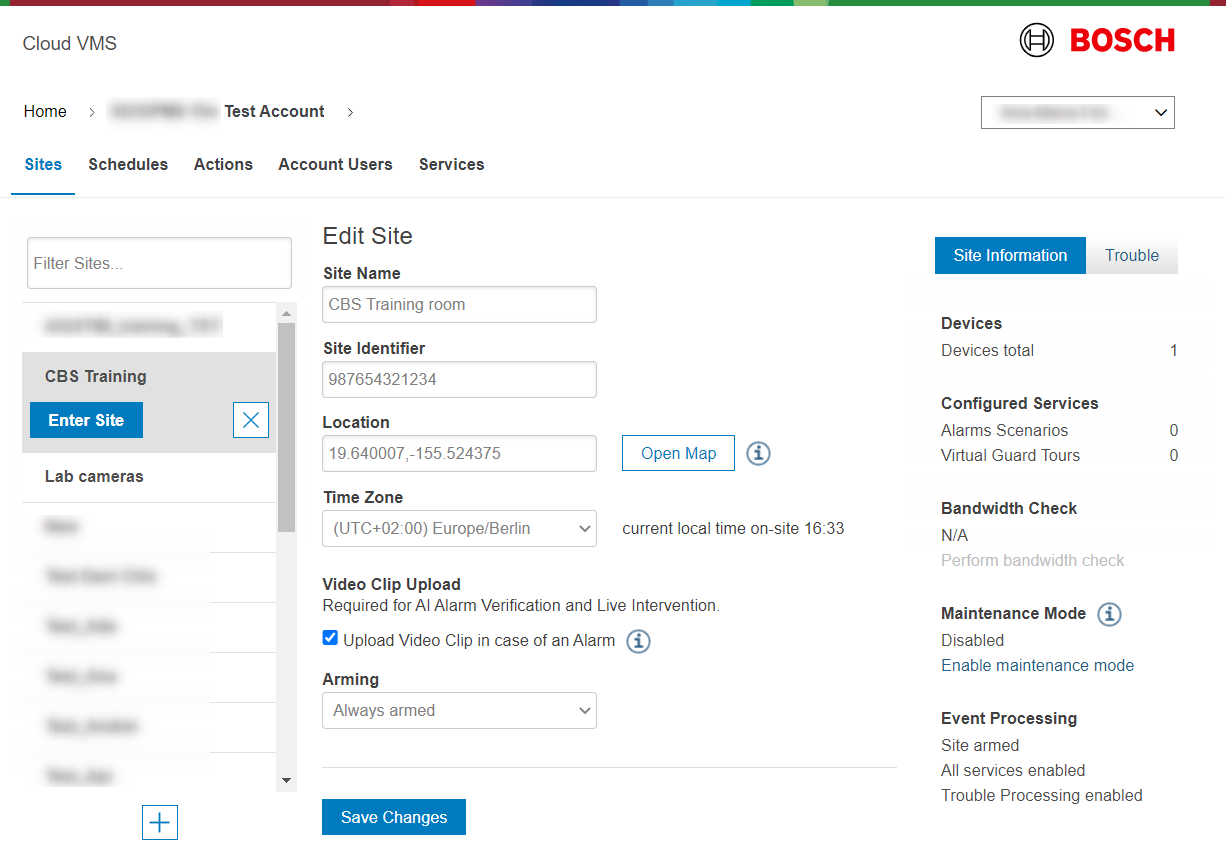Open the top-right account dropdown
Image resolution: width=1226 pixels, height=861 pixels.
[1077, 113]
